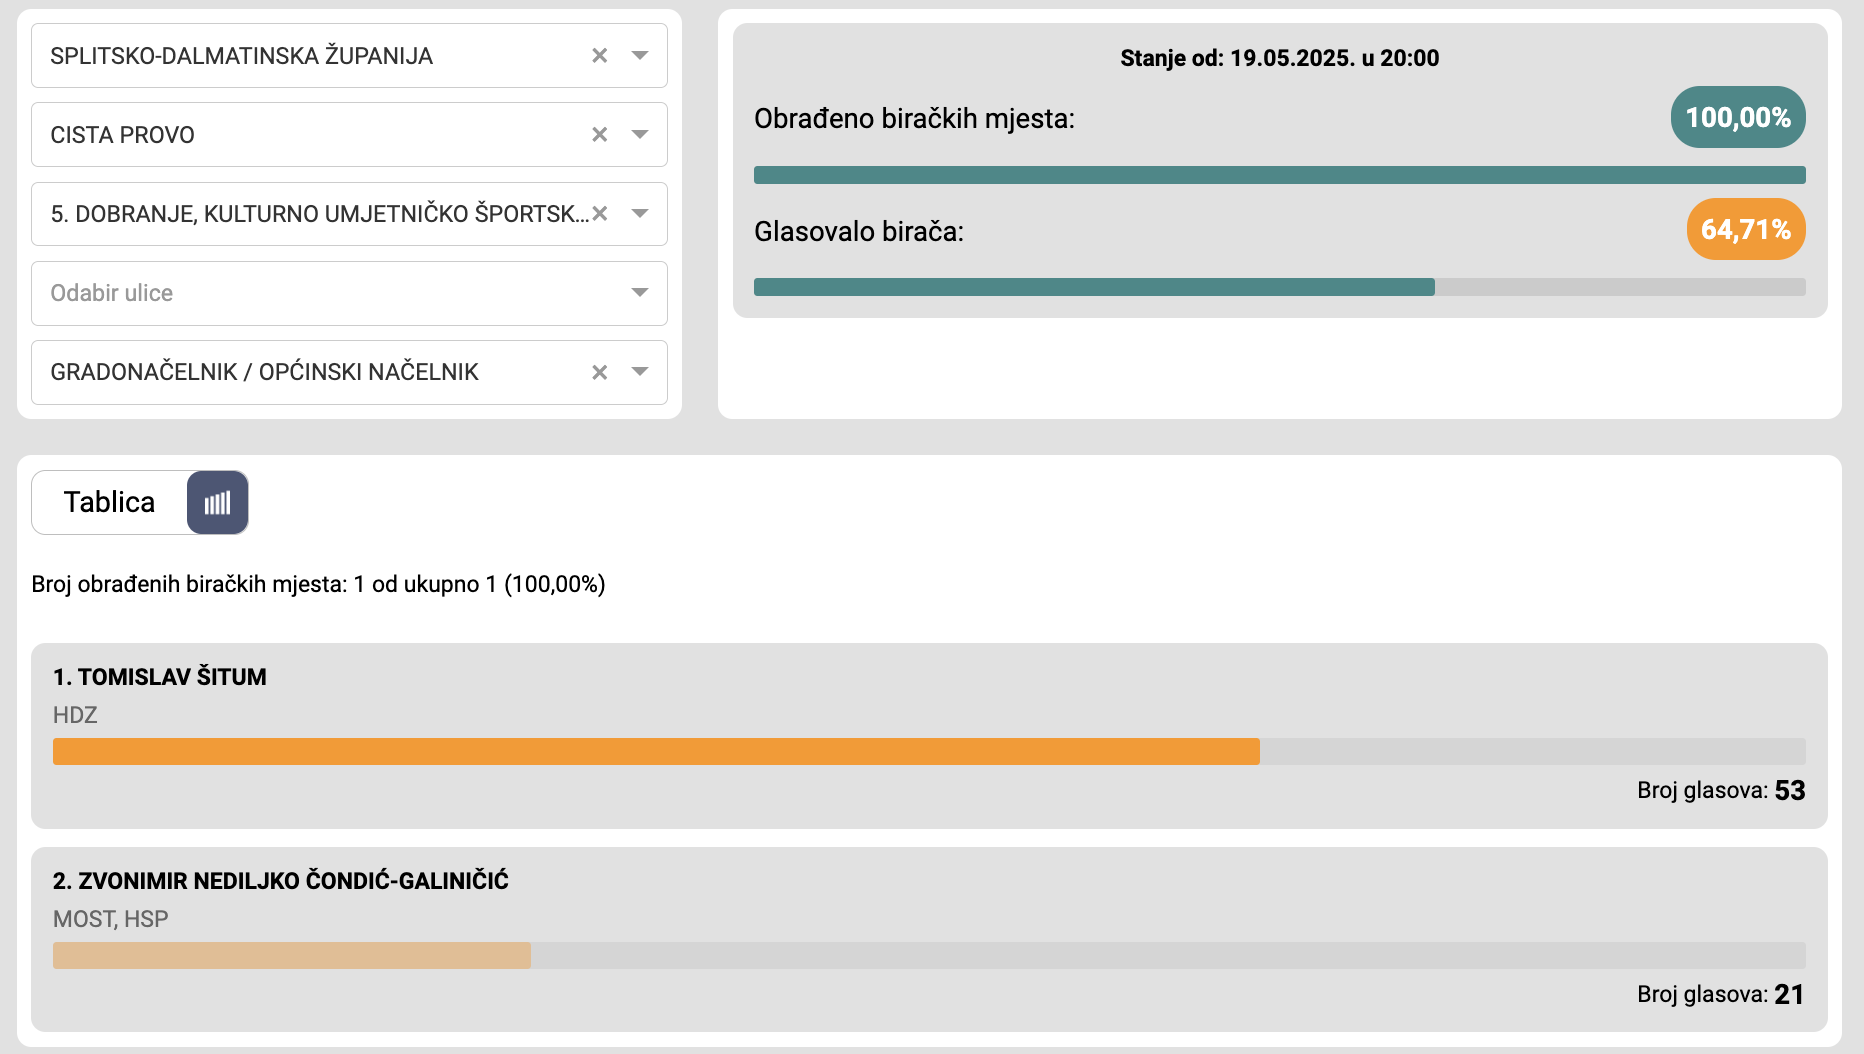Clear the GRADONAČELNIK / OPĆINSKI NAČELNIK selection
This screenshot has height=1054, width=1864.
(600, 373)
